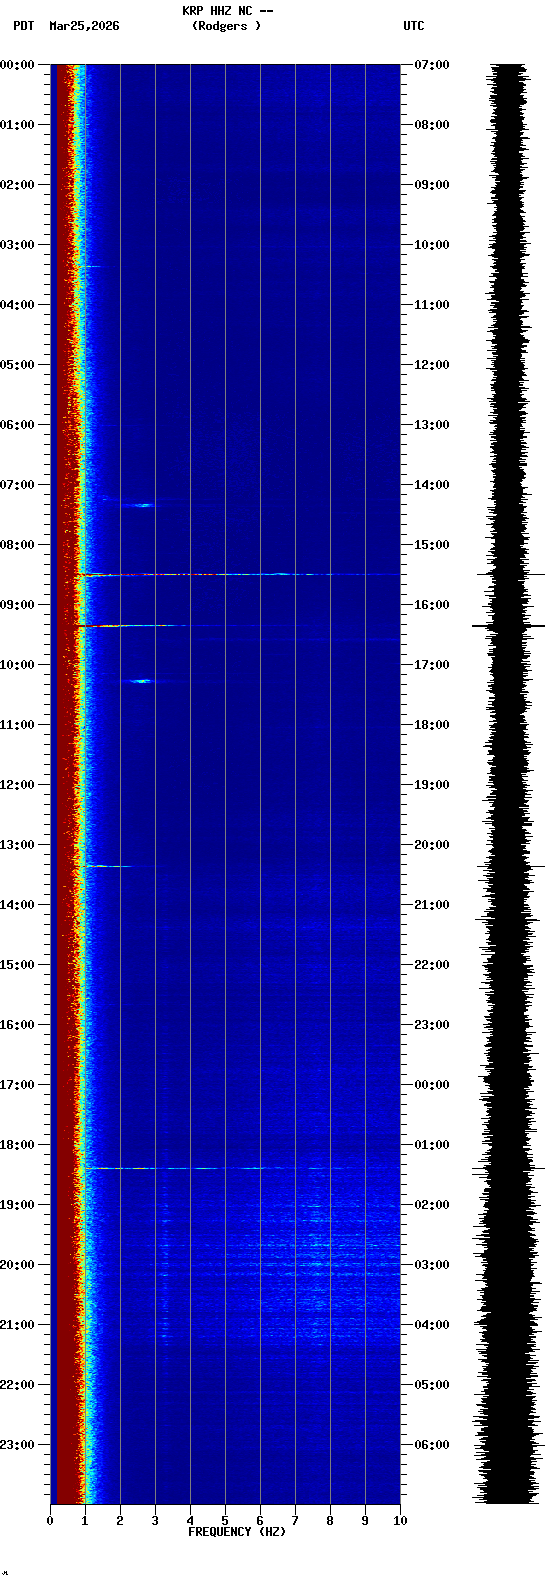Click the '0' frequency axis tick label
The width and height of the screenshot is (552, 1584).
[50, 1521]
